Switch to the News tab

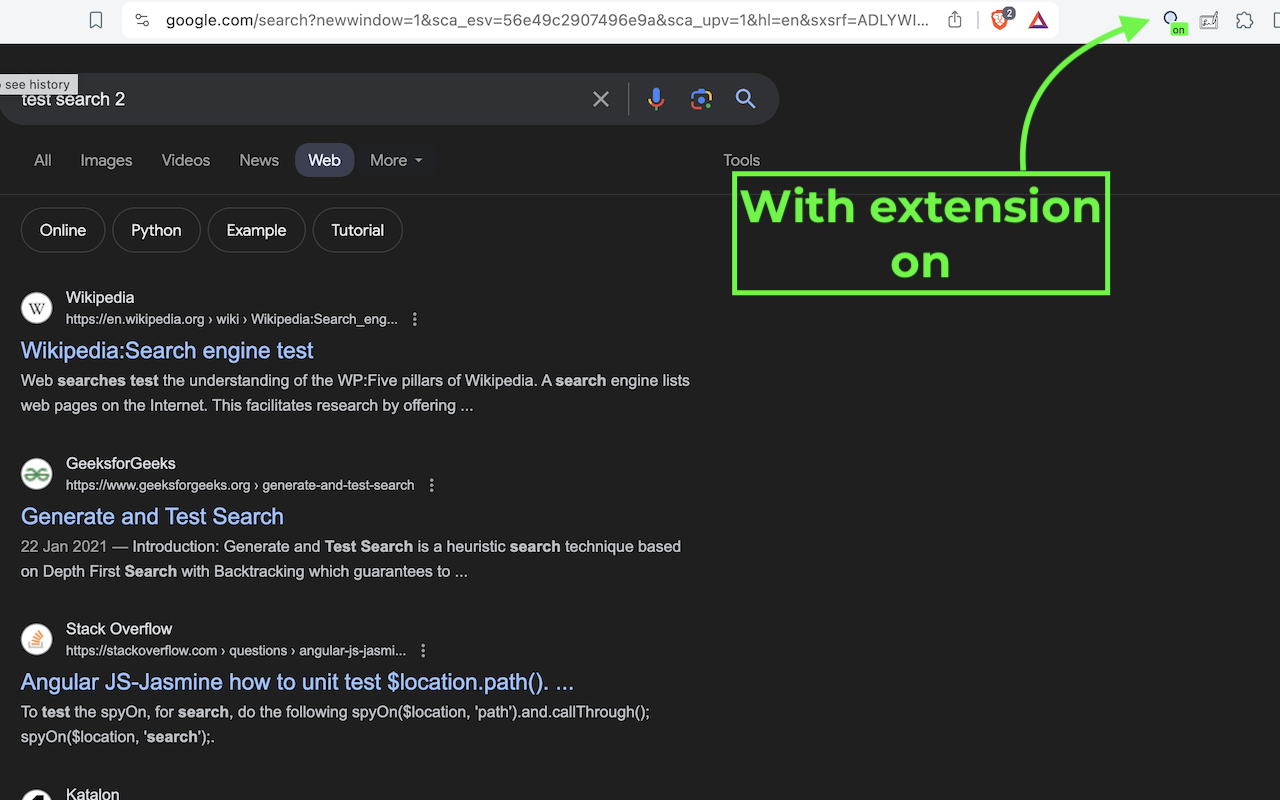point(259,160)
